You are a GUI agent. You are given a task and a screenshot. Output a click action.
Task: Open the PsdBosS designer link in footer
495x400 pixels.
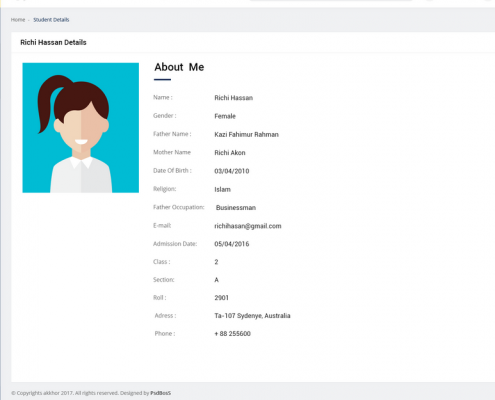[x=160, y=393]
